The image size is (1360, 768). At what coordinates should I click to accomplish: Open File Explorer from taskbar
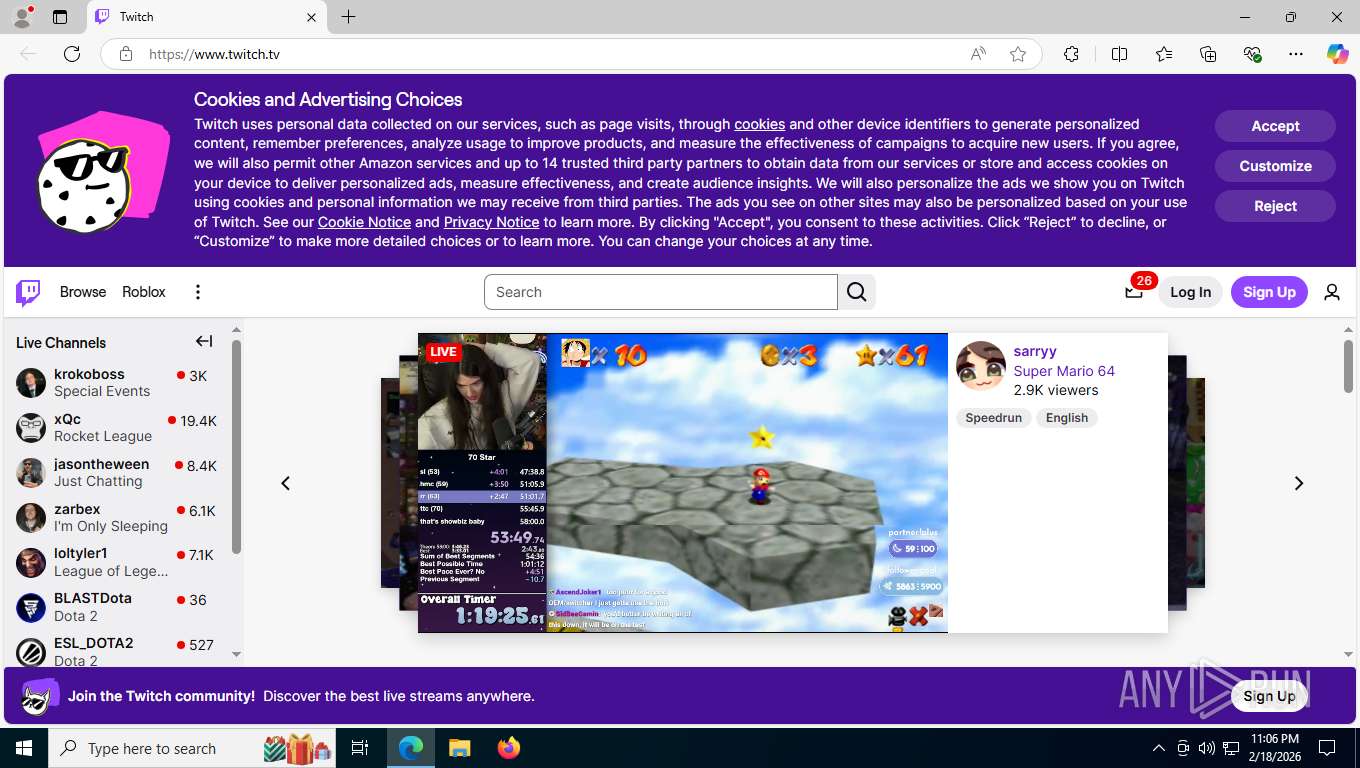[x=459, y=748]
